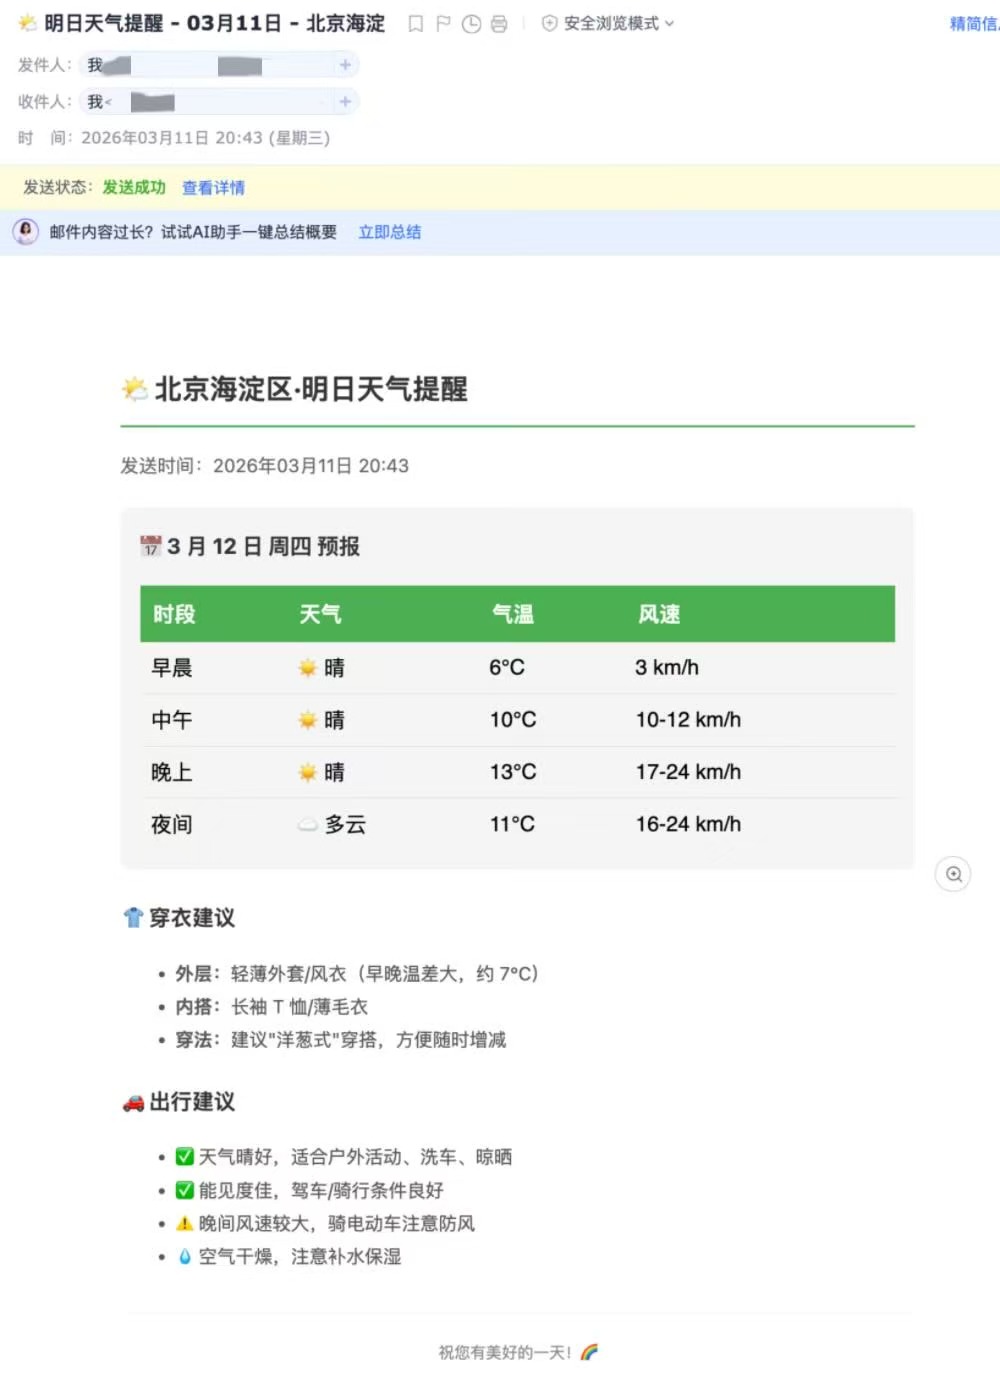Click the car icon beside 出行建议
1000x1400 pixels.
131,1102
